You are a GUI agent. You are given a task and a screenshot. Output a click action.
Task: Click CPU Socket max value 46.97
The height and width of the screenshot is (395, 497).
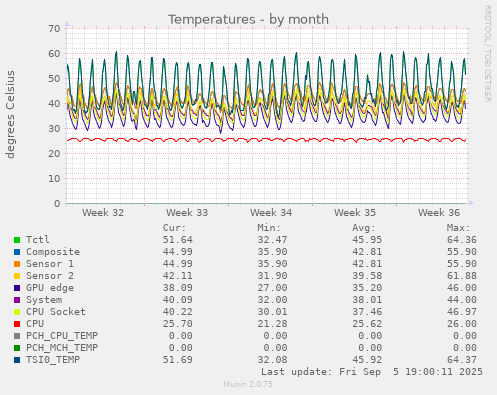coord(462,312)
